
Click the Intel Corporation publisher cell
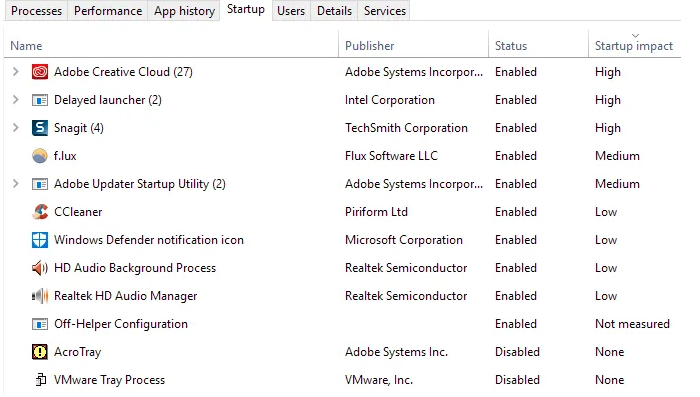(x=390, y=100)
